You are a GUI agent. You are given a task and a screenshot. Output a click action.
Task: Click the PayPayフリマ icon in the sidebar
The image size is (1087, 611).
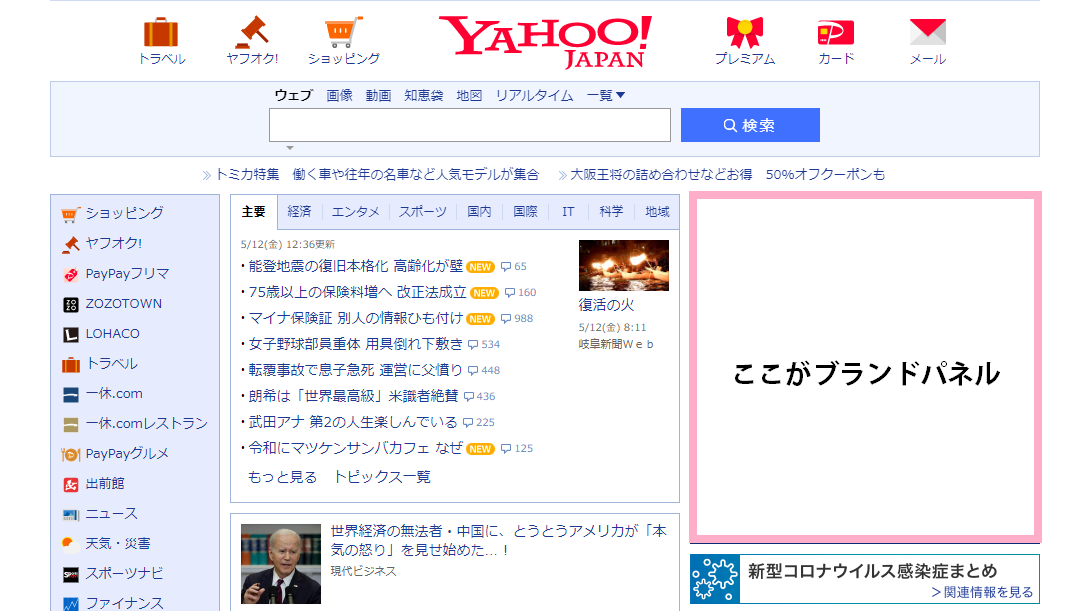[x=71, y=275]
